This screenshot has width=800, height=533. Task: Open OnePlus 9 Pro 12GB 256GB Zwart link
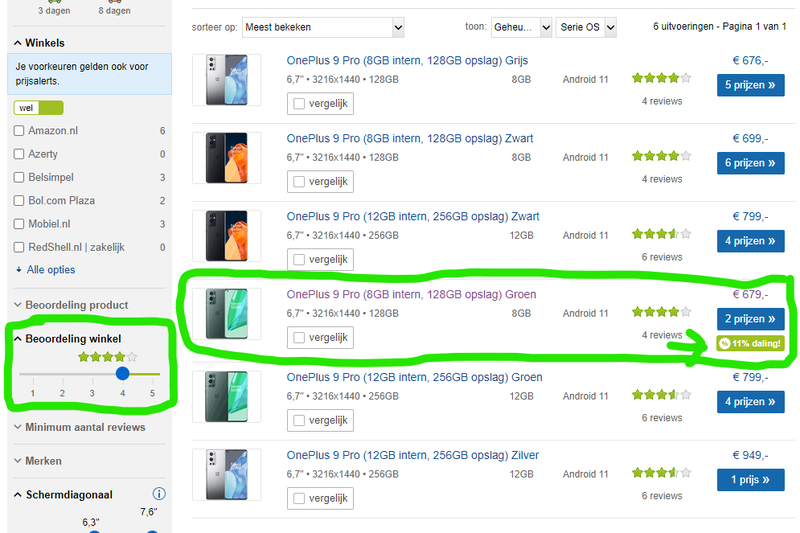[x=413, y=216]
